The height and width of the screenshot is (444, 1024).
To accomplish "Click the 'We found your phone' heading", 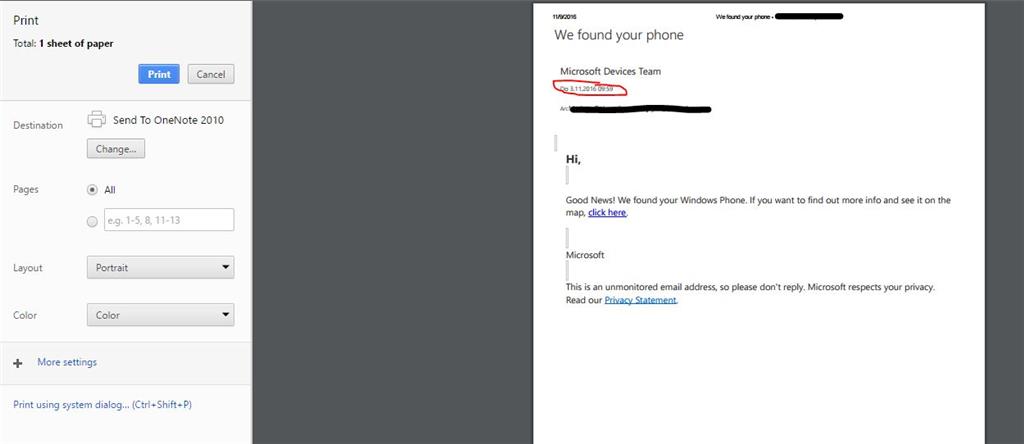I will (619, 35).
